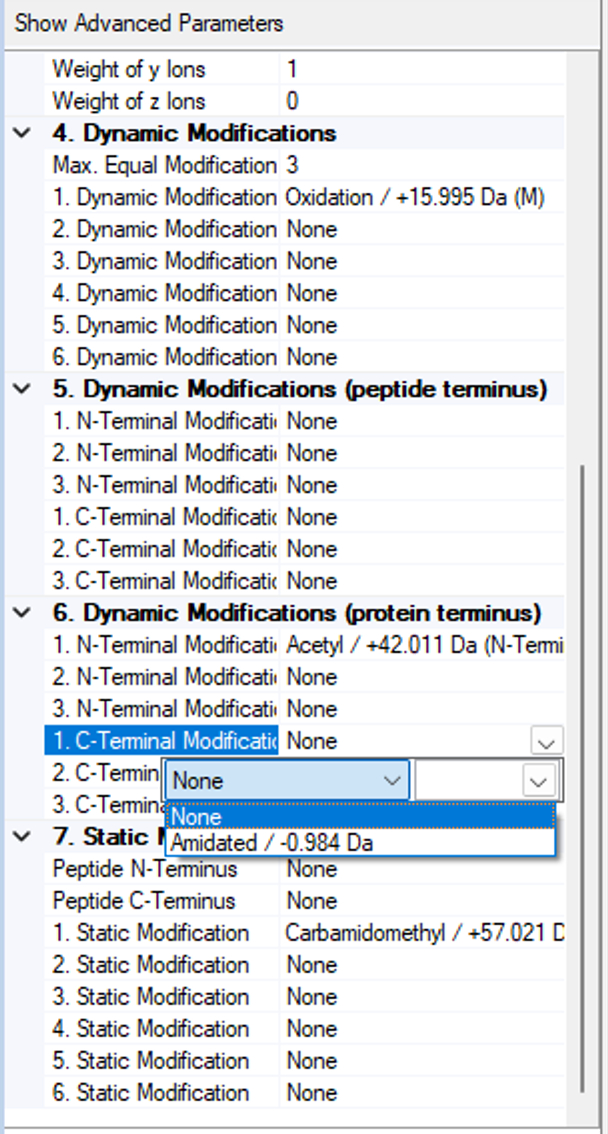Collapse 6. Dynamic Modifications (protein terminus) section
The height and width of the screenshot is (1134, 608).
pyautogui.click(x=22, y=614)
